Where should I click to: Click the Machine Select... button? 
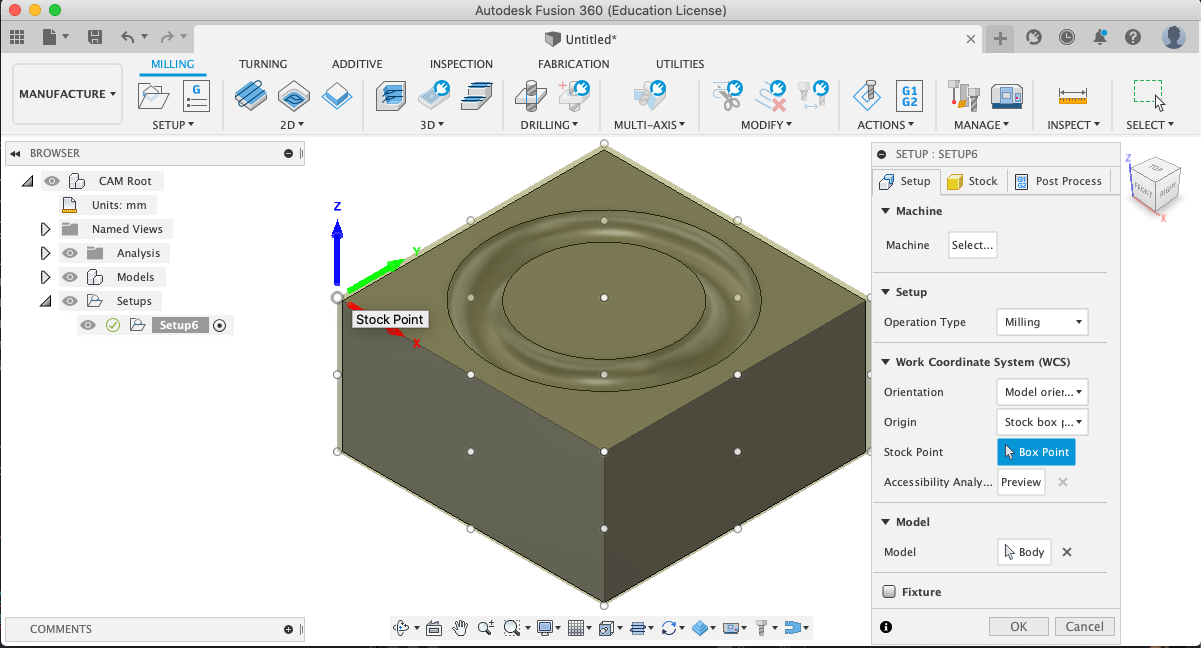tap(973, 245)
